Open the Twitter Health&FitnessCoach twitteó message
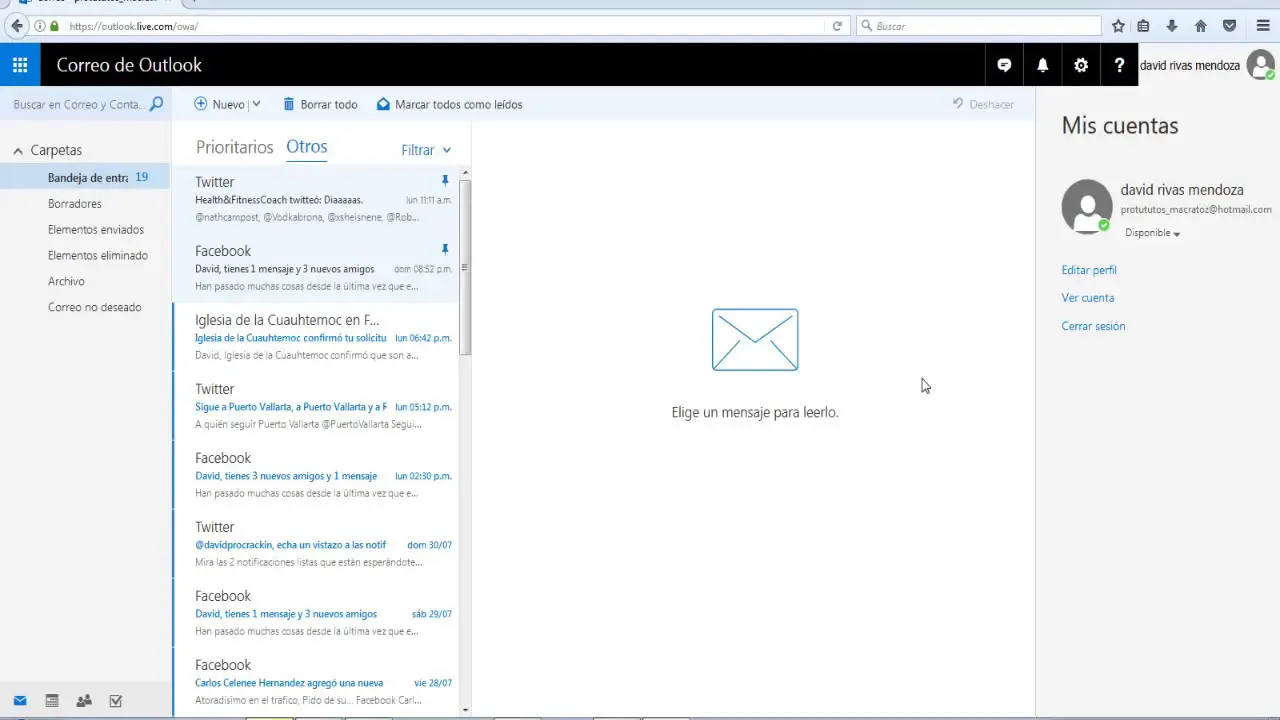This screenshot has width=1280, height=720. (x=315, y=200)
